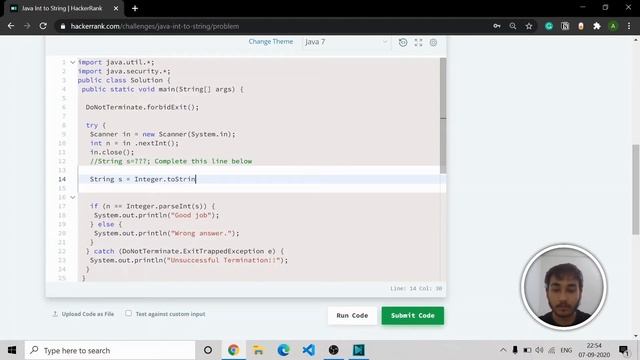Go forward in Chrome browser
Image resolution: width=640 pixels, height=360 pixels.
pos(27,26)
